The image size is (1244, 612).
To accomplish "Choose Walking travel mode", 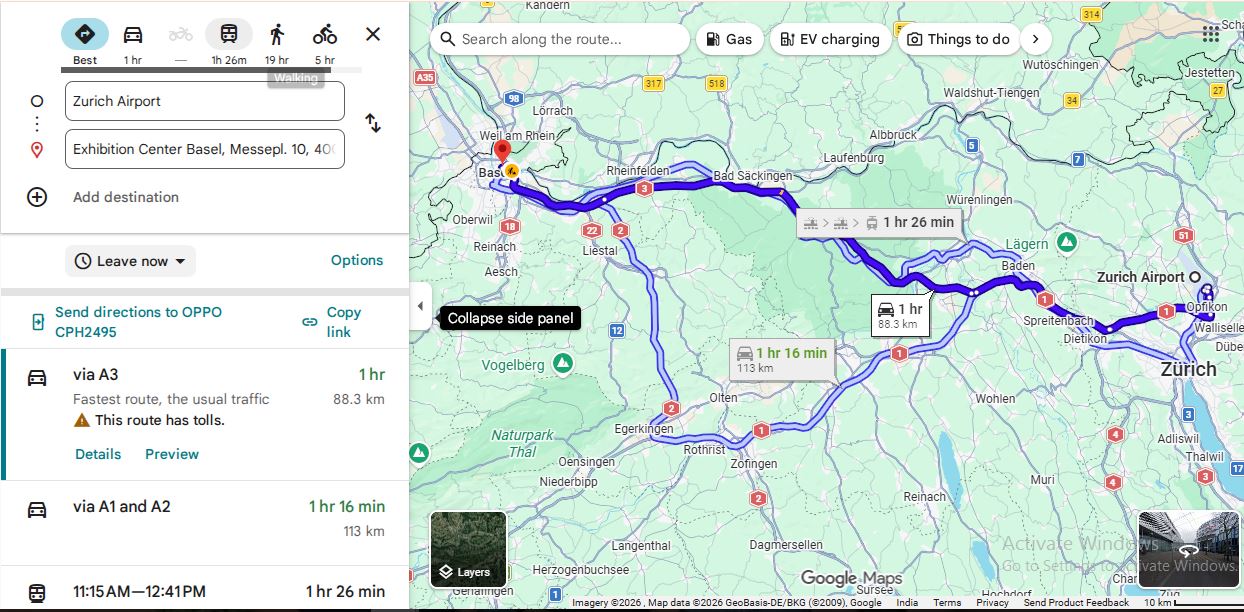I will [277, 34].
